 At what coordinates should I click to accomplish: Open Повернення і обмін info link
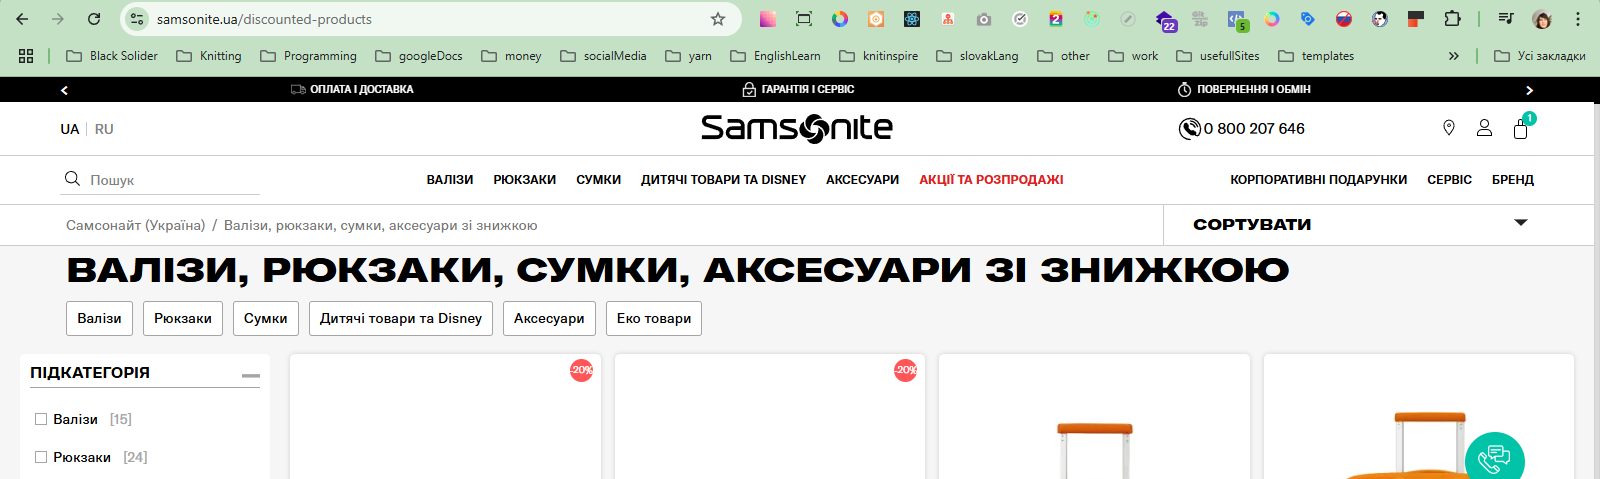(x=1244, y=90)
